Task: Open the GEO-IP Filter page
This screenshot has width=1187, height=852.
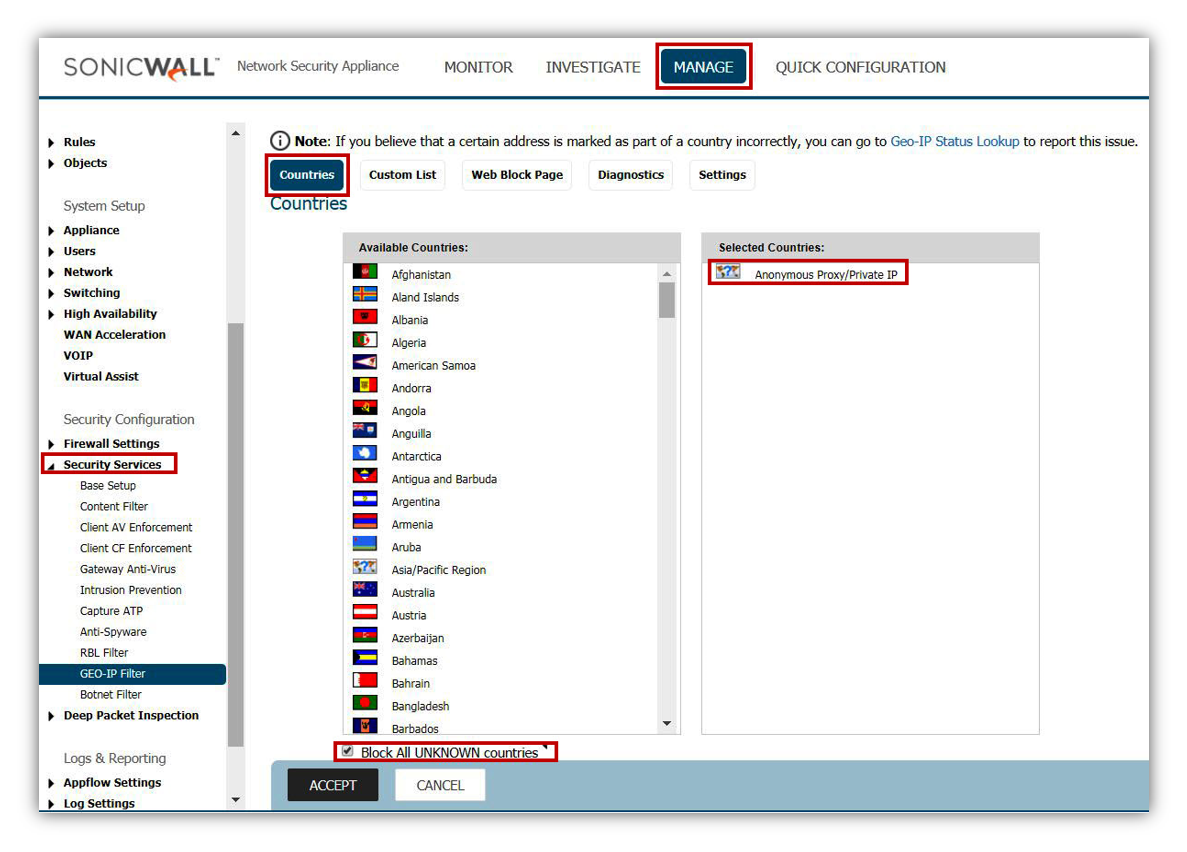Action: click(132, 674)
